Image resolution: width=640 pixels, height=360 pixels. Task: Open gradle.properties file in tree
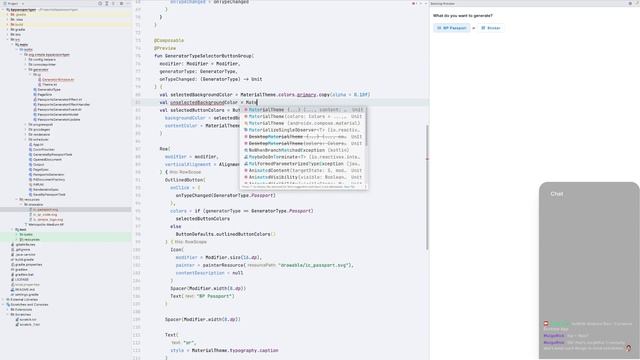pyautogui.click(x=27, y=264)
